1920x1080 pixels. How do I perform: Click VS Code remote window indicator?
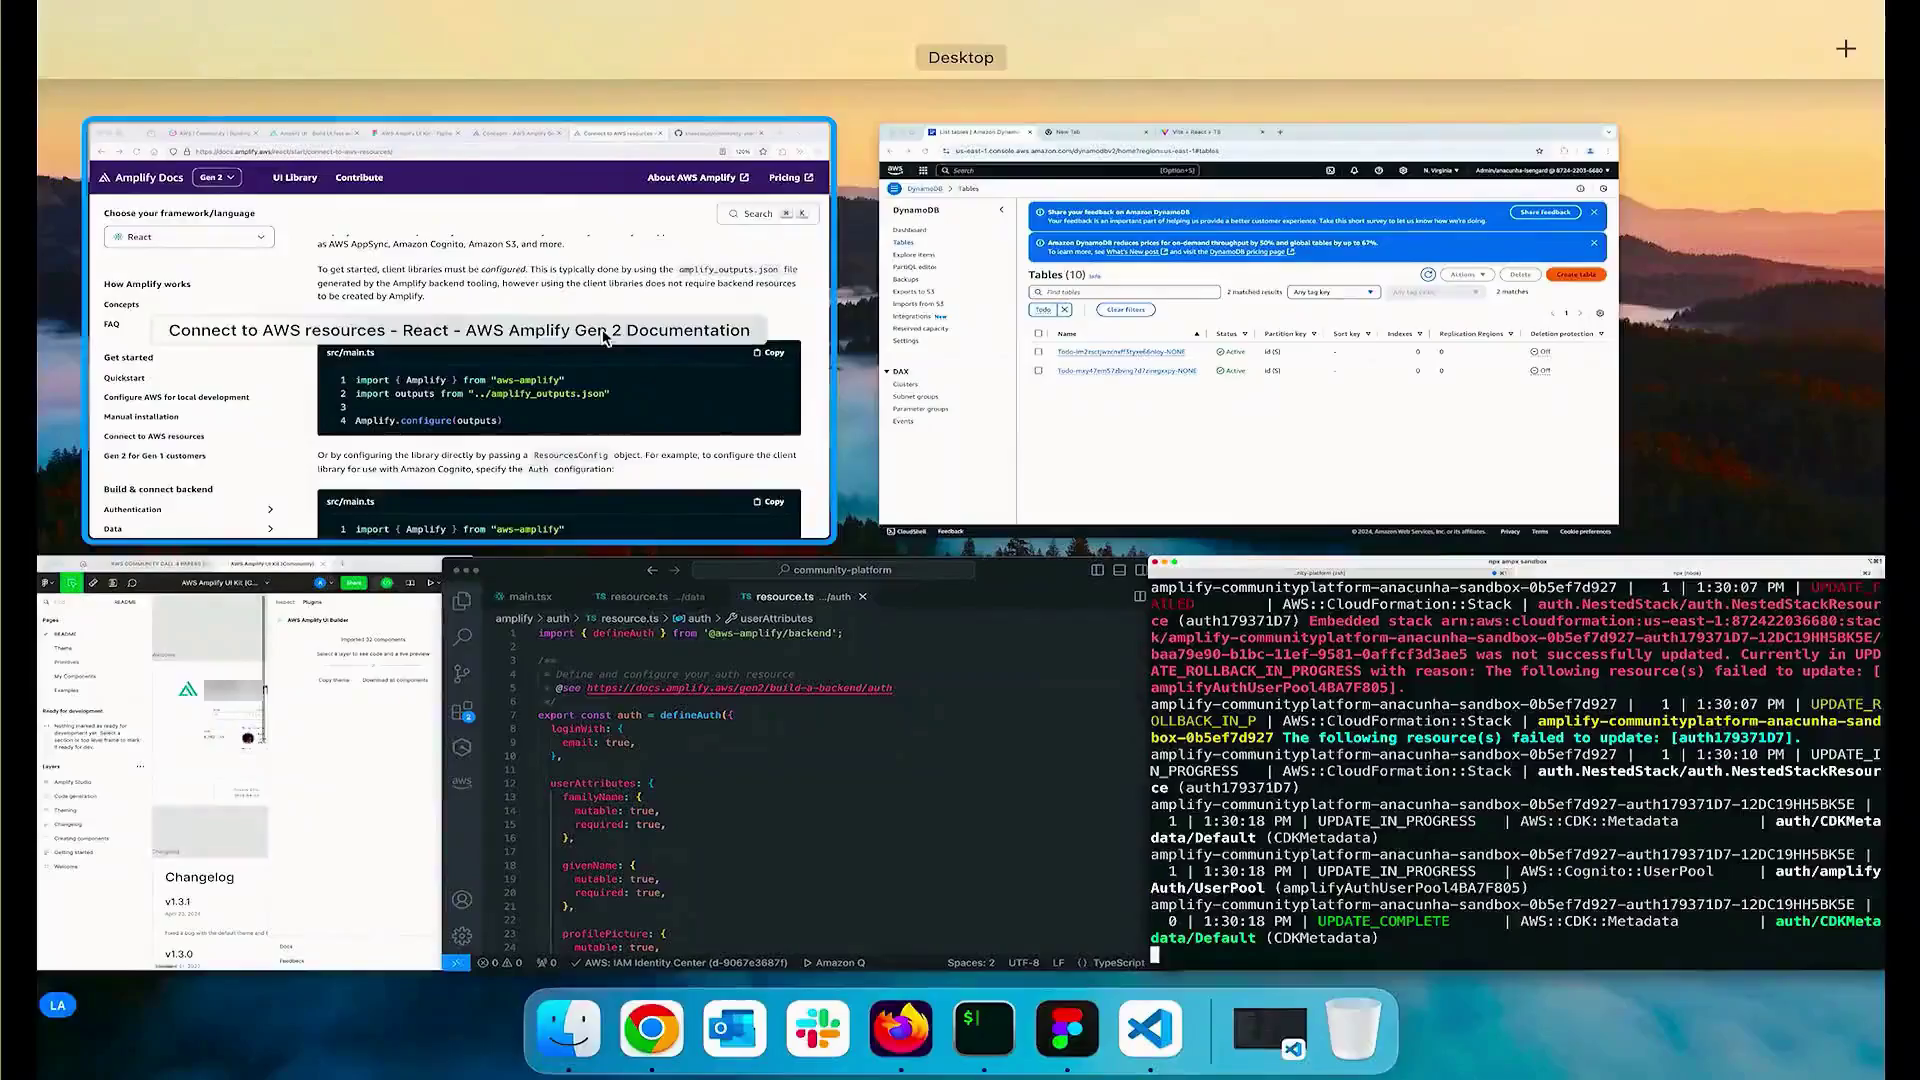pos(456,963)
